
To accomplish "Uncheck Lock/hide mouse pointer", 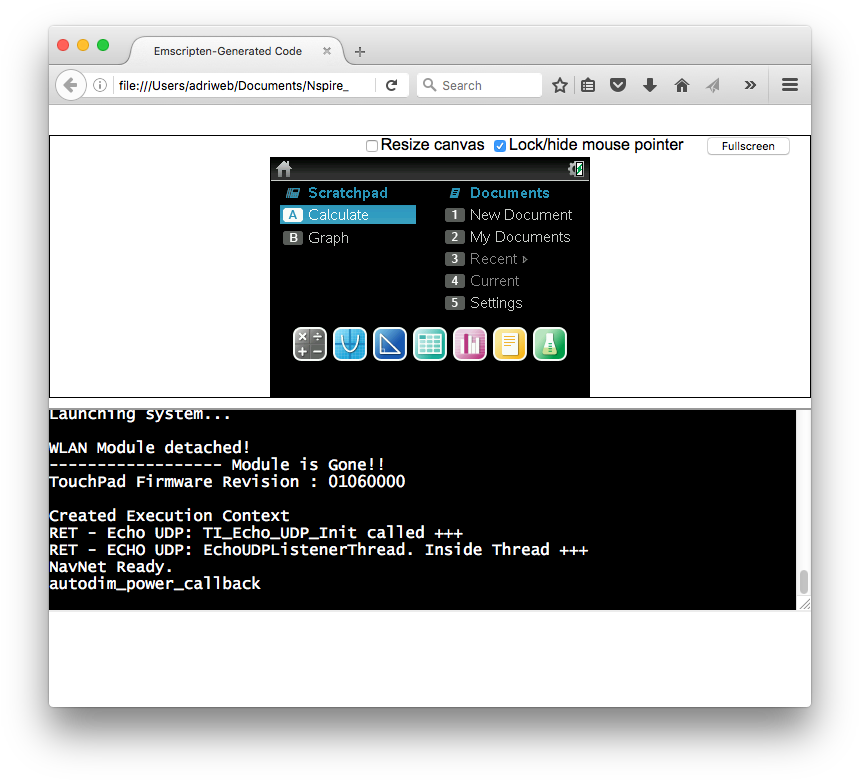I will (500, 146).
